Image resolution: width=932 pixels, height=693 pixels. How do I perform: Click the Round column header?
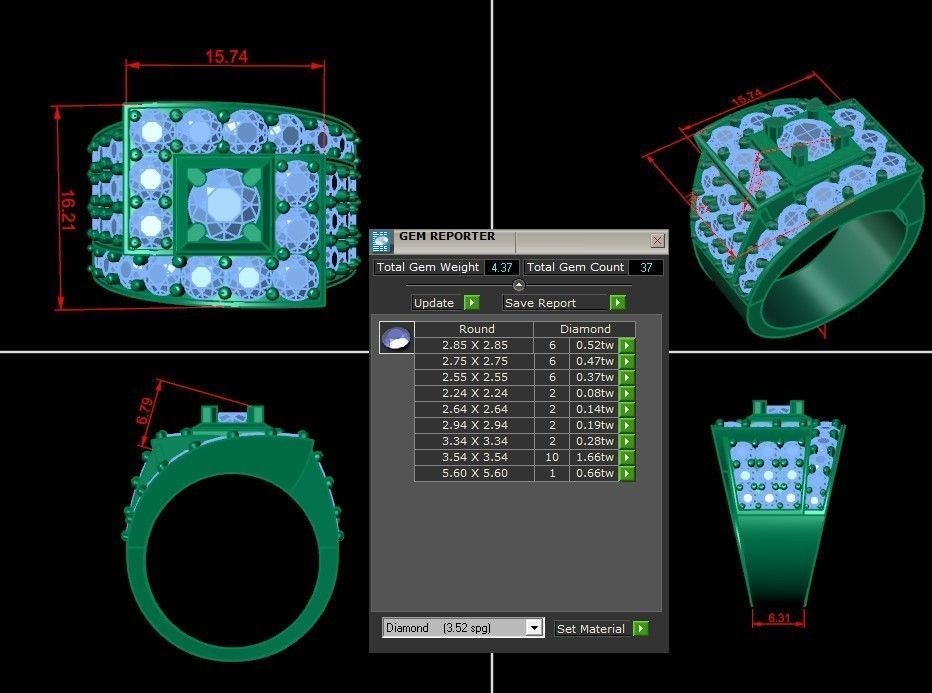[474, 329]
